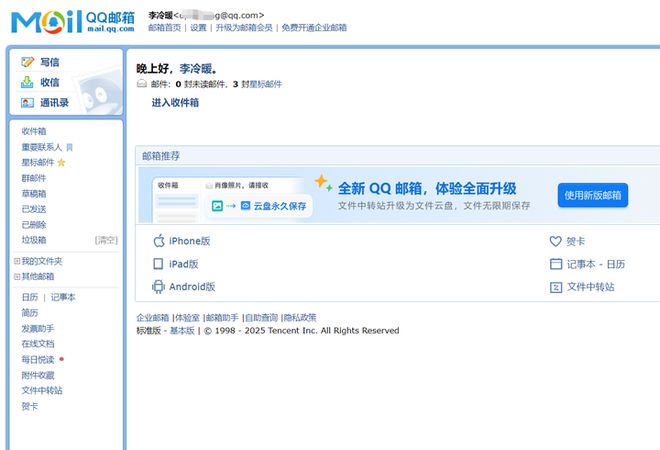Click 使用新版邮箱 button
This screenshot has height=450, width=660.
[592, 195]
